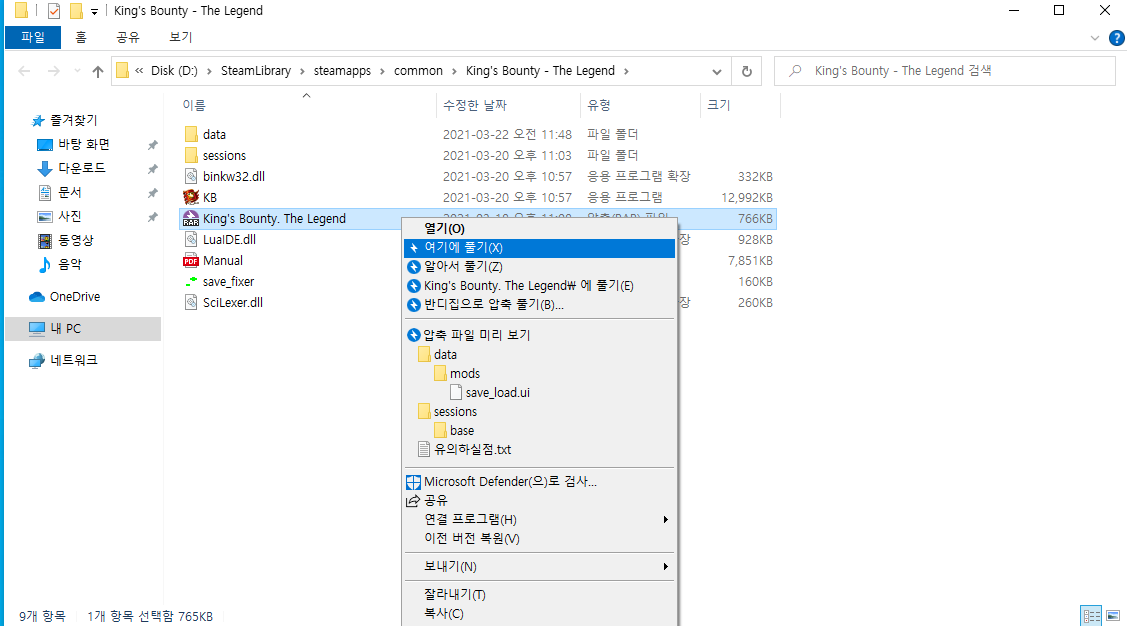The height and width of the screenshot is (626, 1127).
Task: Open Videos (동영상) in sidebar
Action: tap(75, 240)
